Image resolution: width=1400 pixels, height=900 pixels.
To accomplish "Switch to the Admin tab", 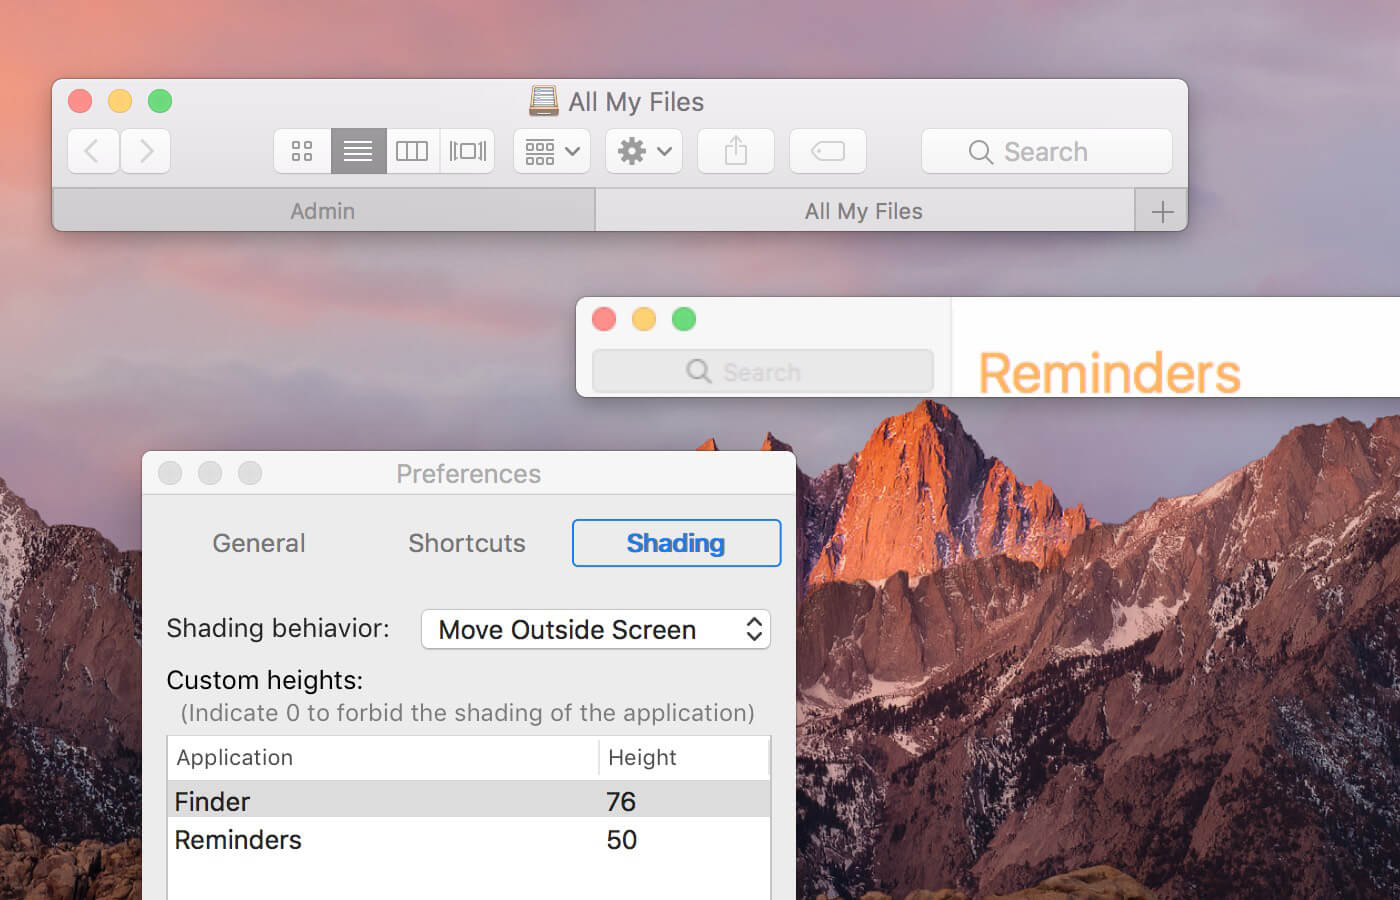I will click(x=323, y=211).
